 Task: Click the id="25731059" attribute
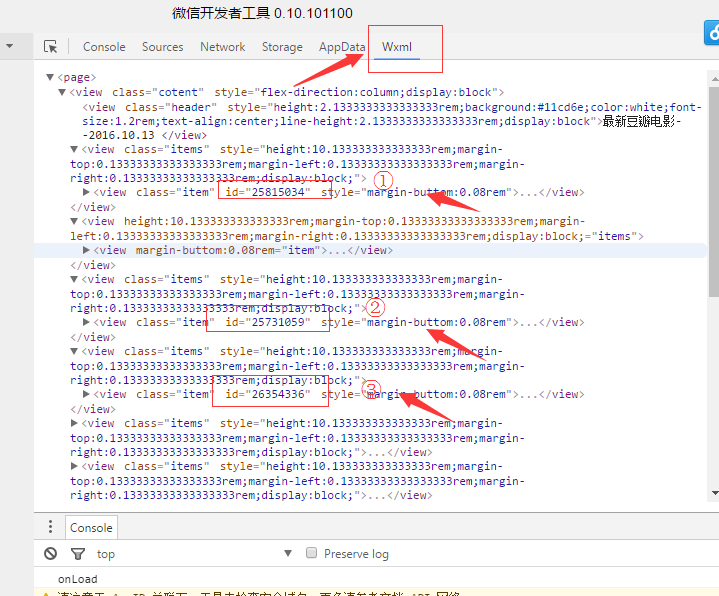coord(267,322)
